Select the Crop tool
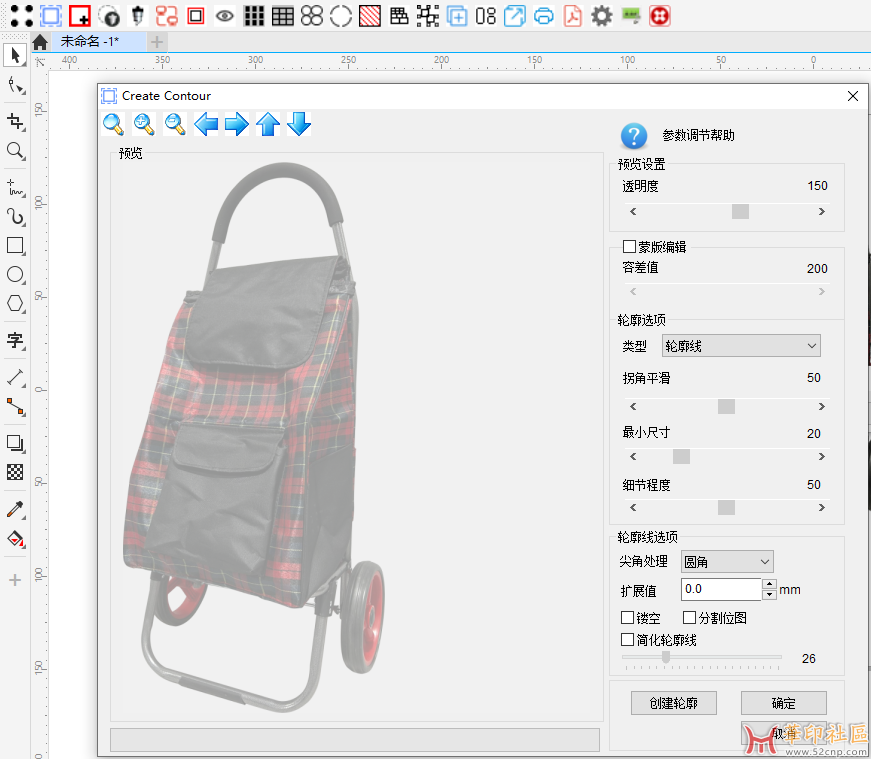The height and width of the screenshot is (759, 871). [x=15, y=122]
